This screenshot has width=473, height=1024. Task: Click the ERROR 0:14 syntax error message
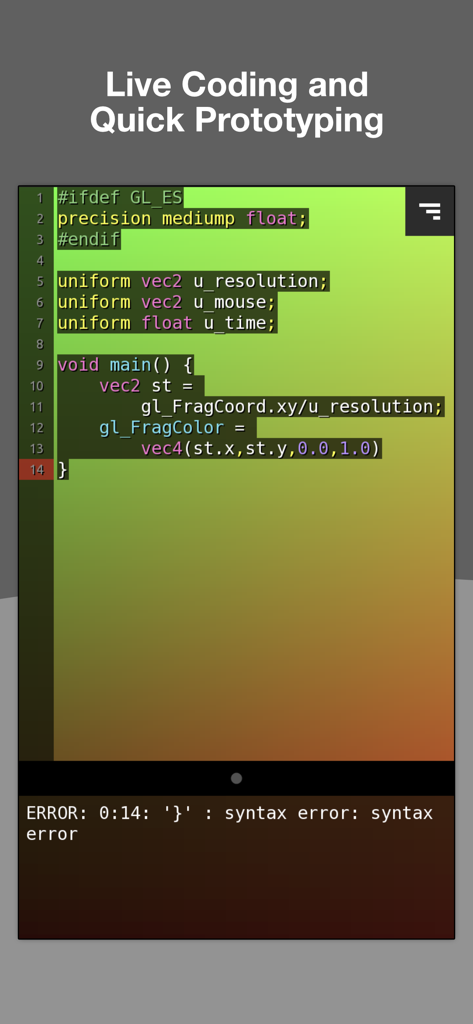pos(229,824)
